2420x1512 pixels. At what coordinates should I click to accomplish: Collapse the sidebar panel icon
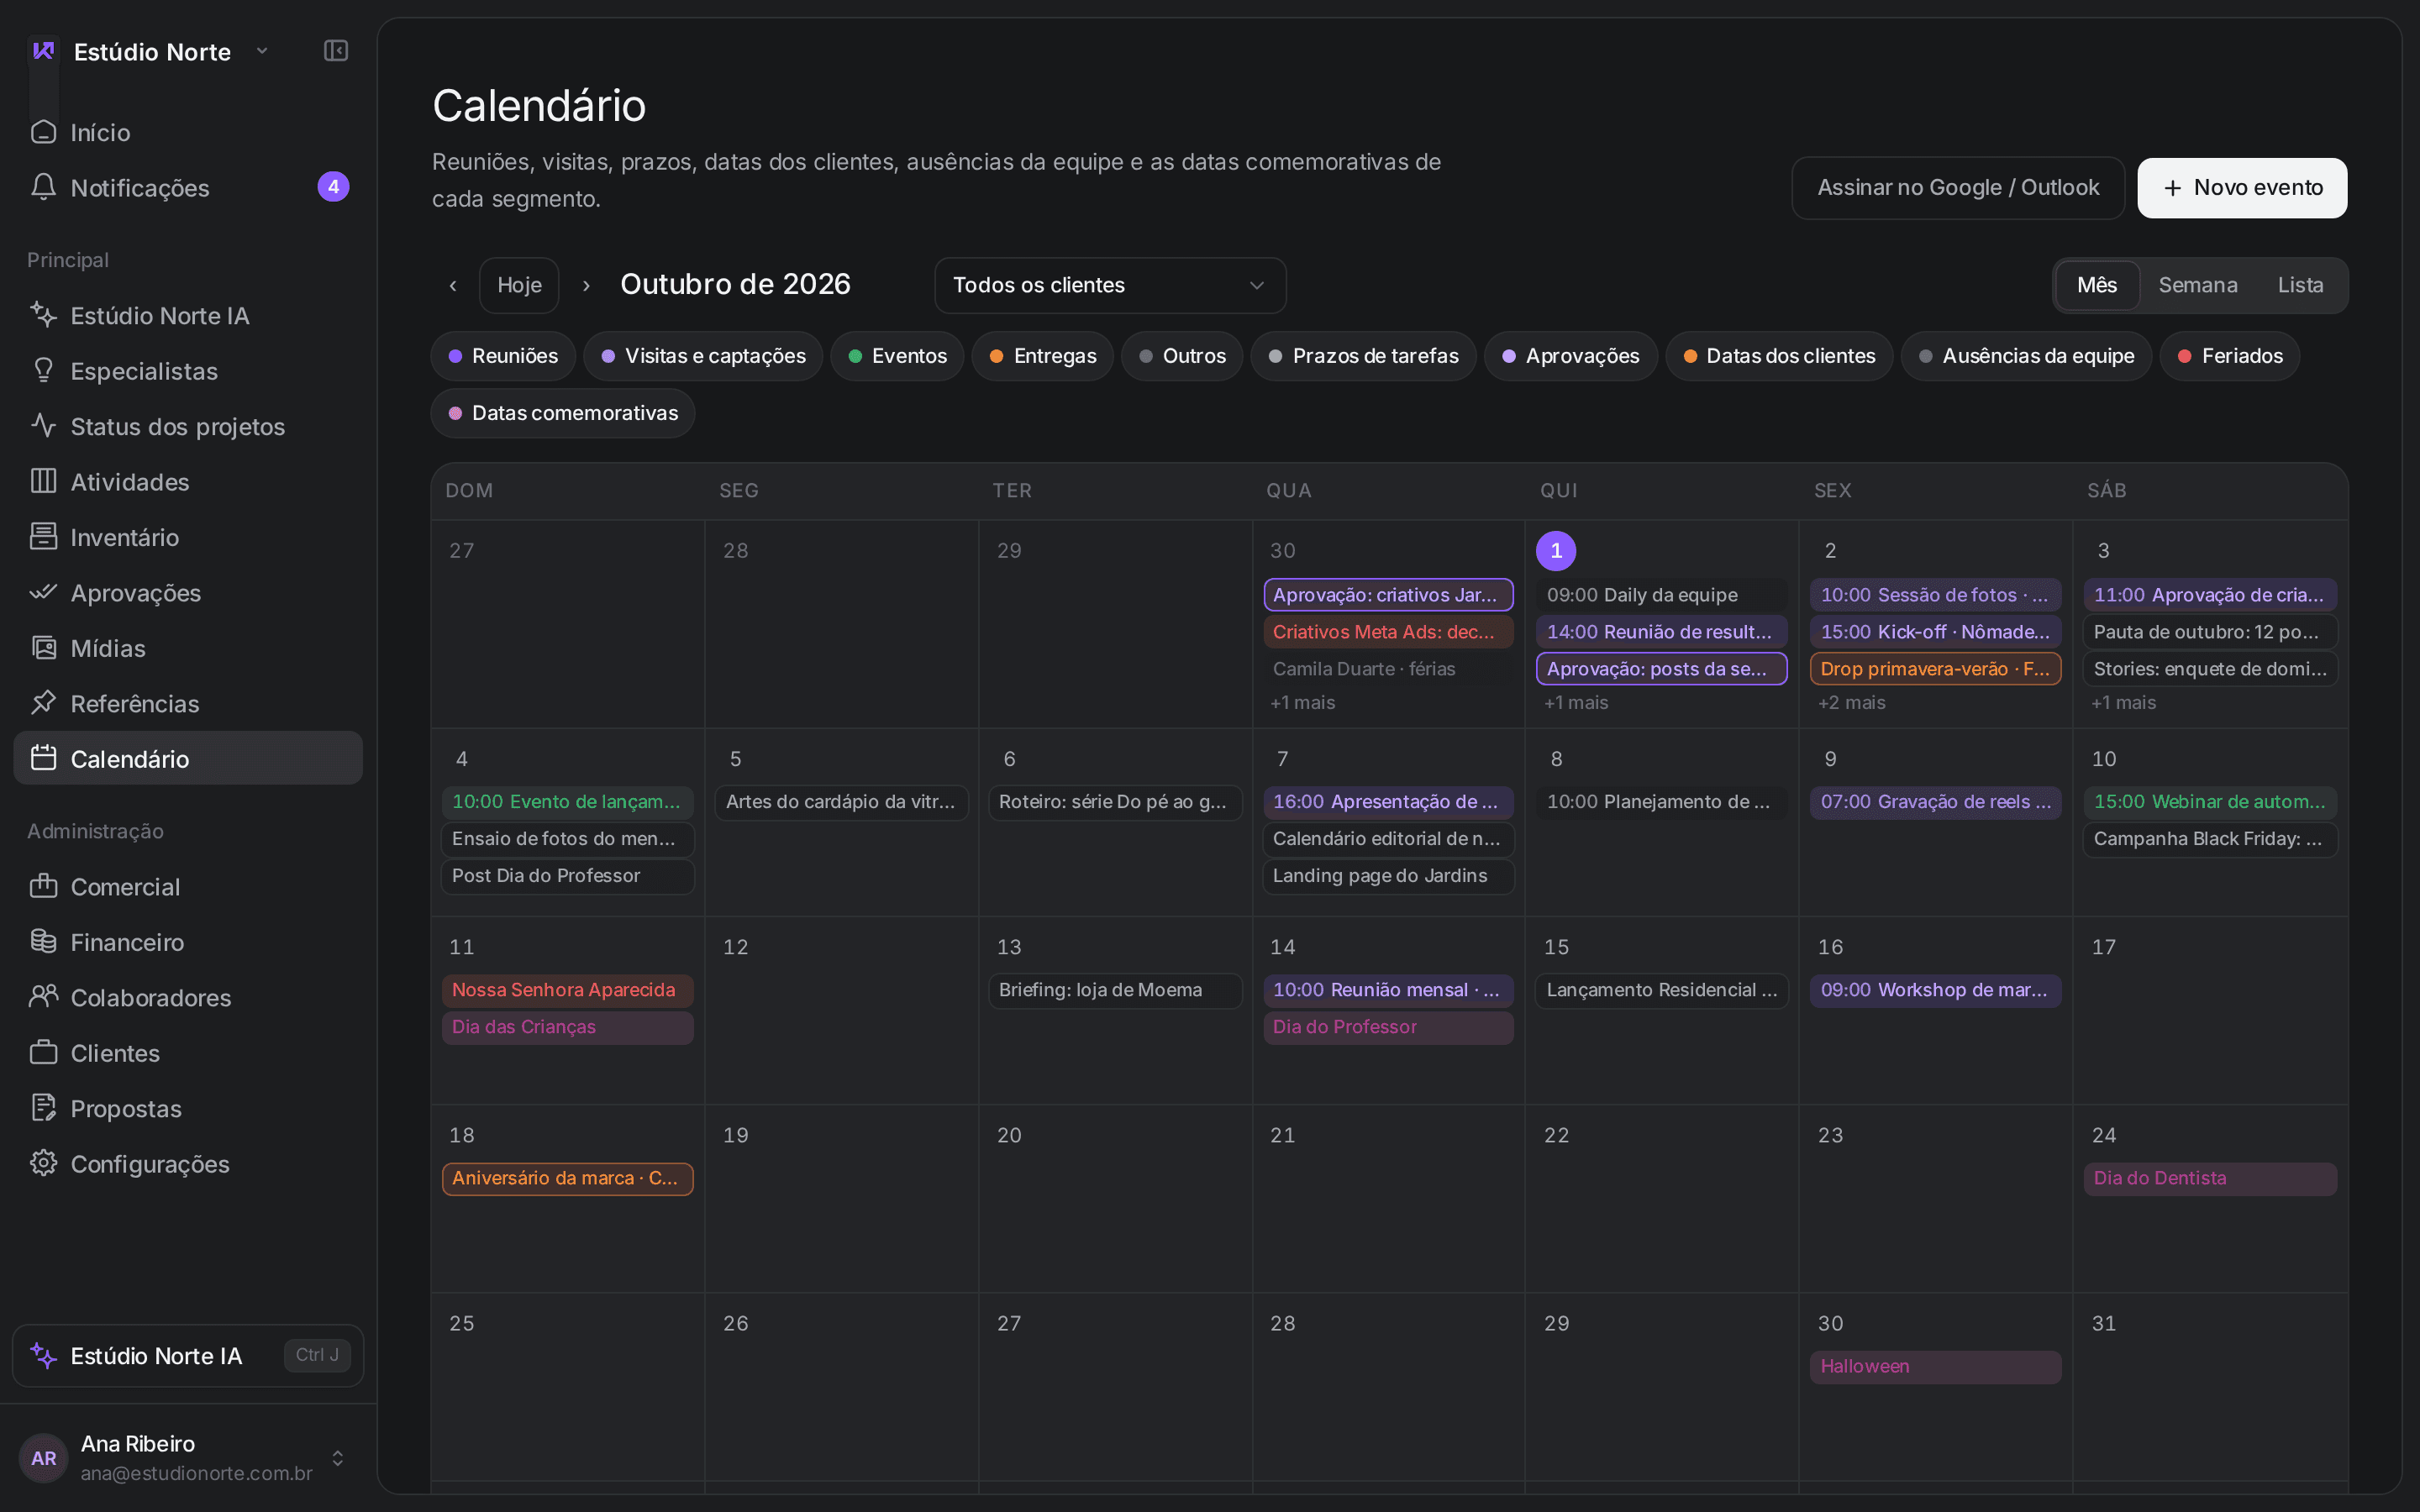(x=336, y=51)
